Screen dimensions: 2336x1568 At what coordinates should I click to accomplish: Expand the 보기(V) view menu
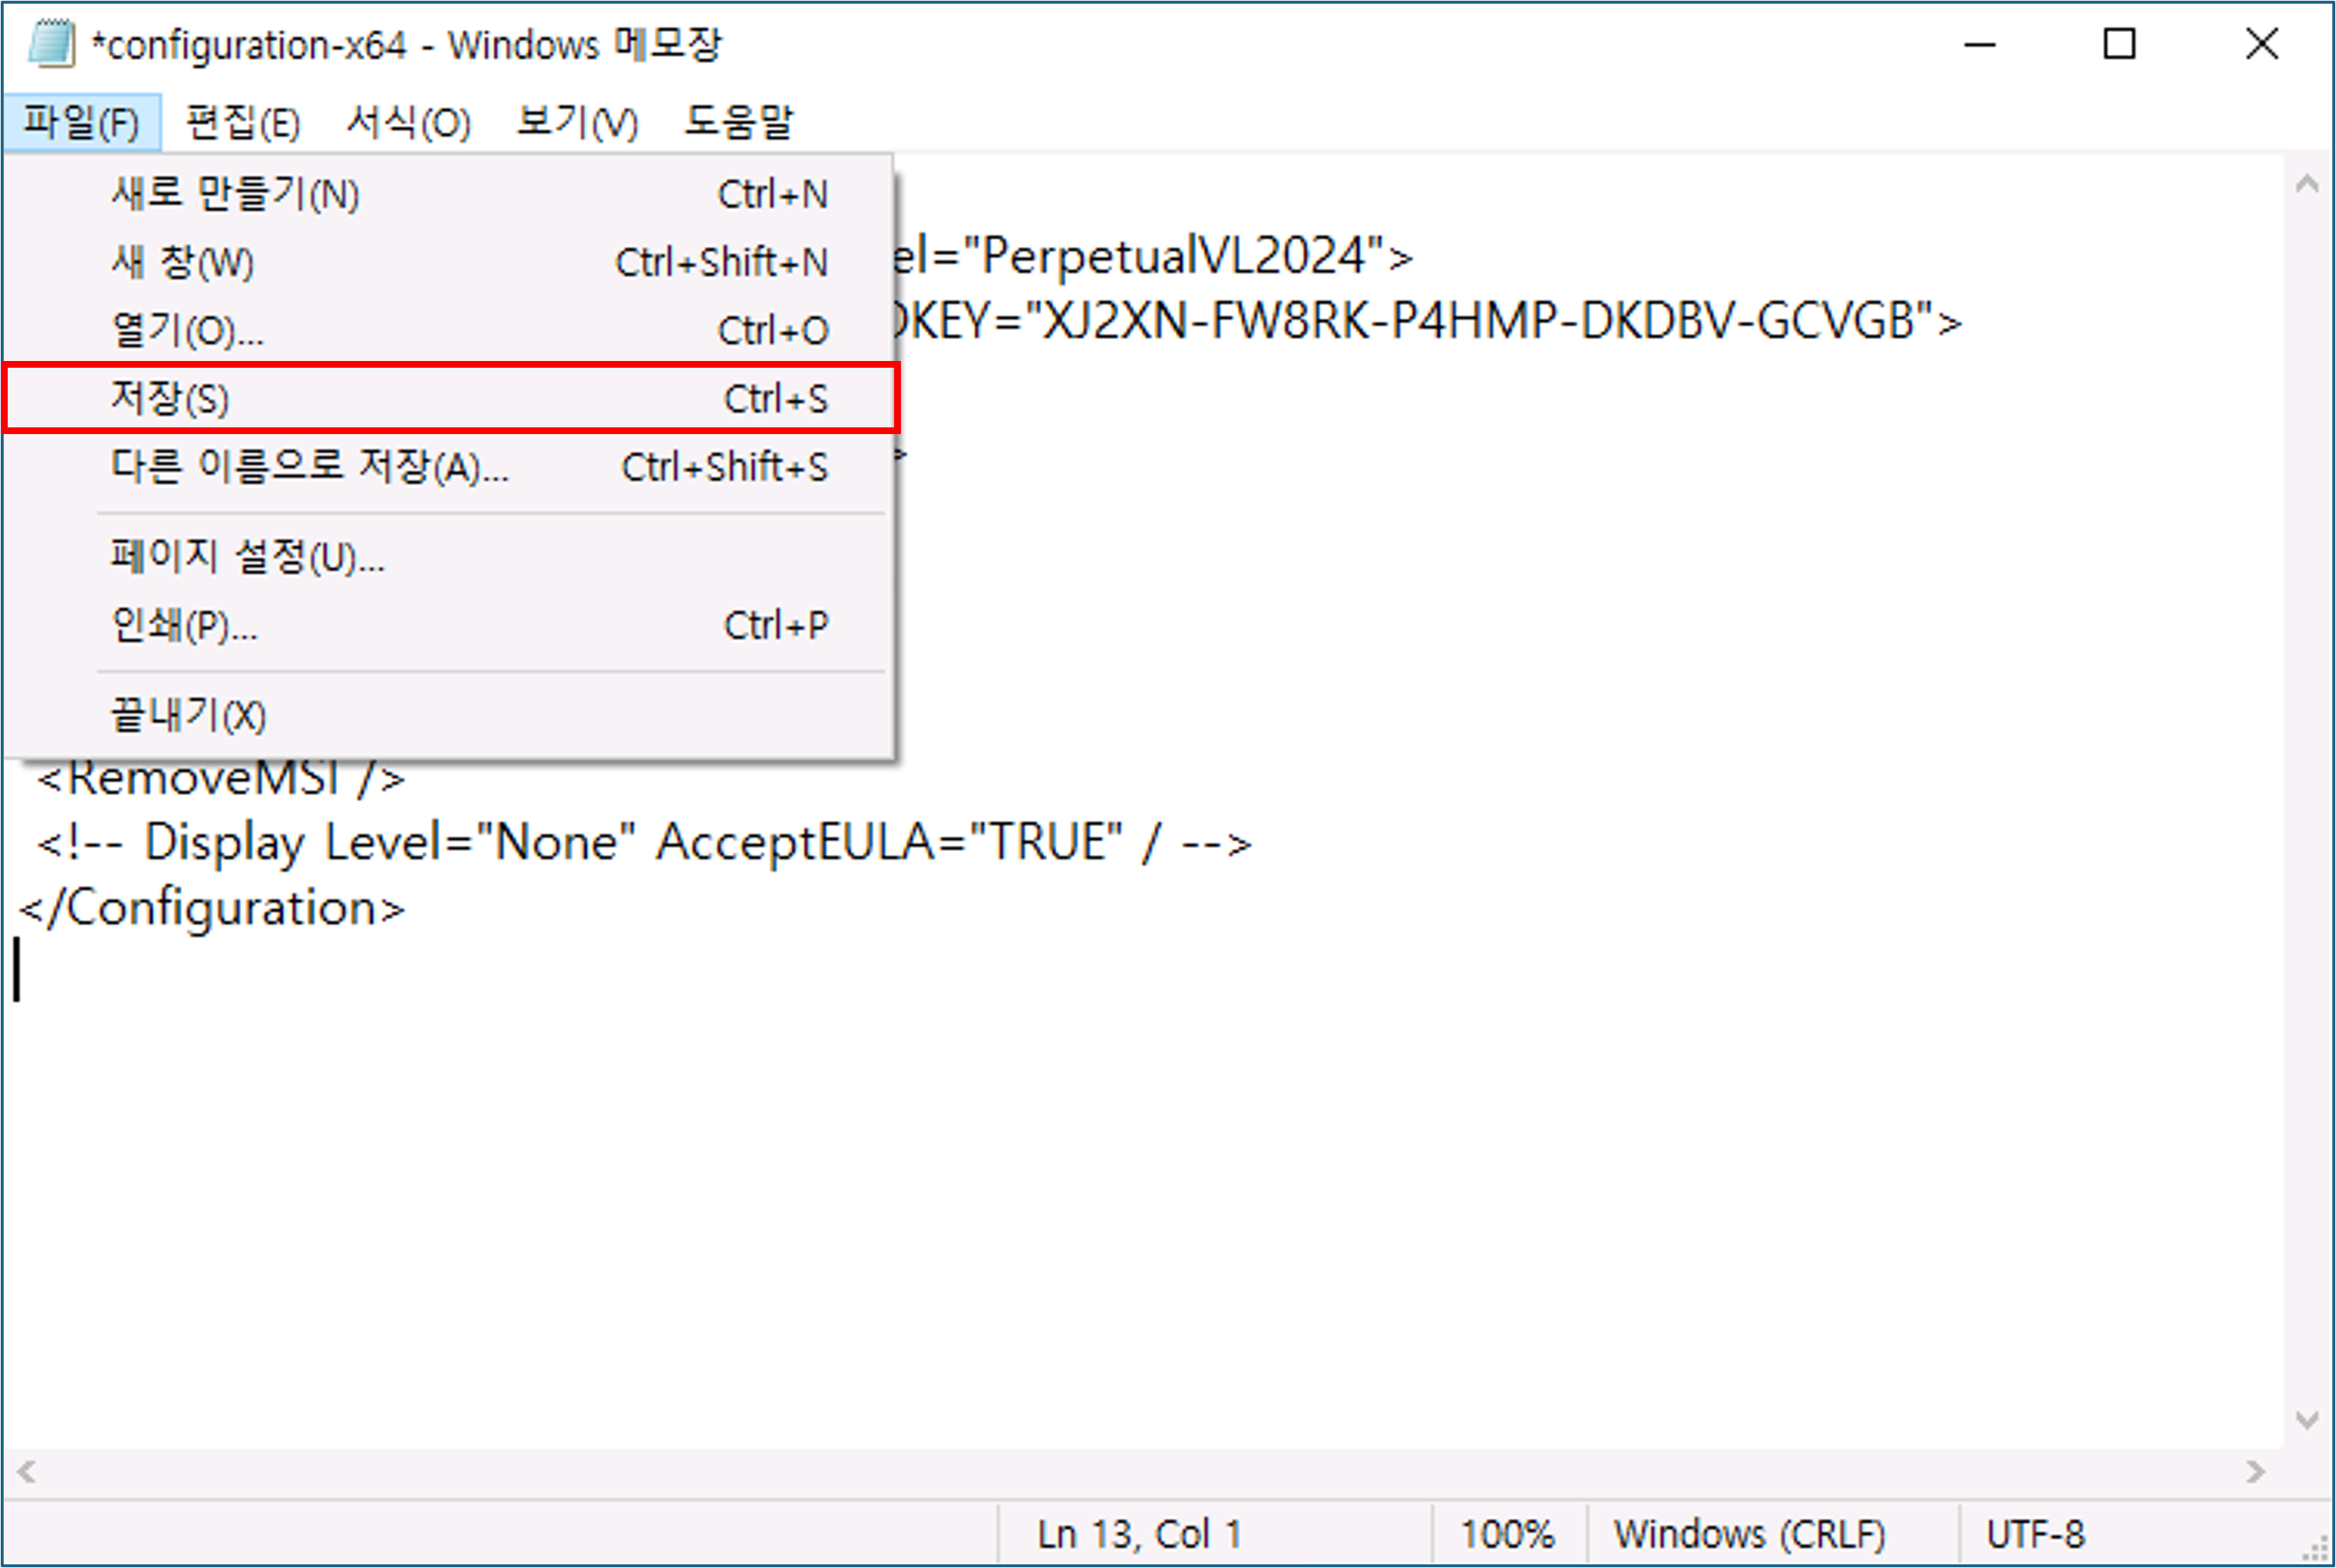(x=577, y=123)
